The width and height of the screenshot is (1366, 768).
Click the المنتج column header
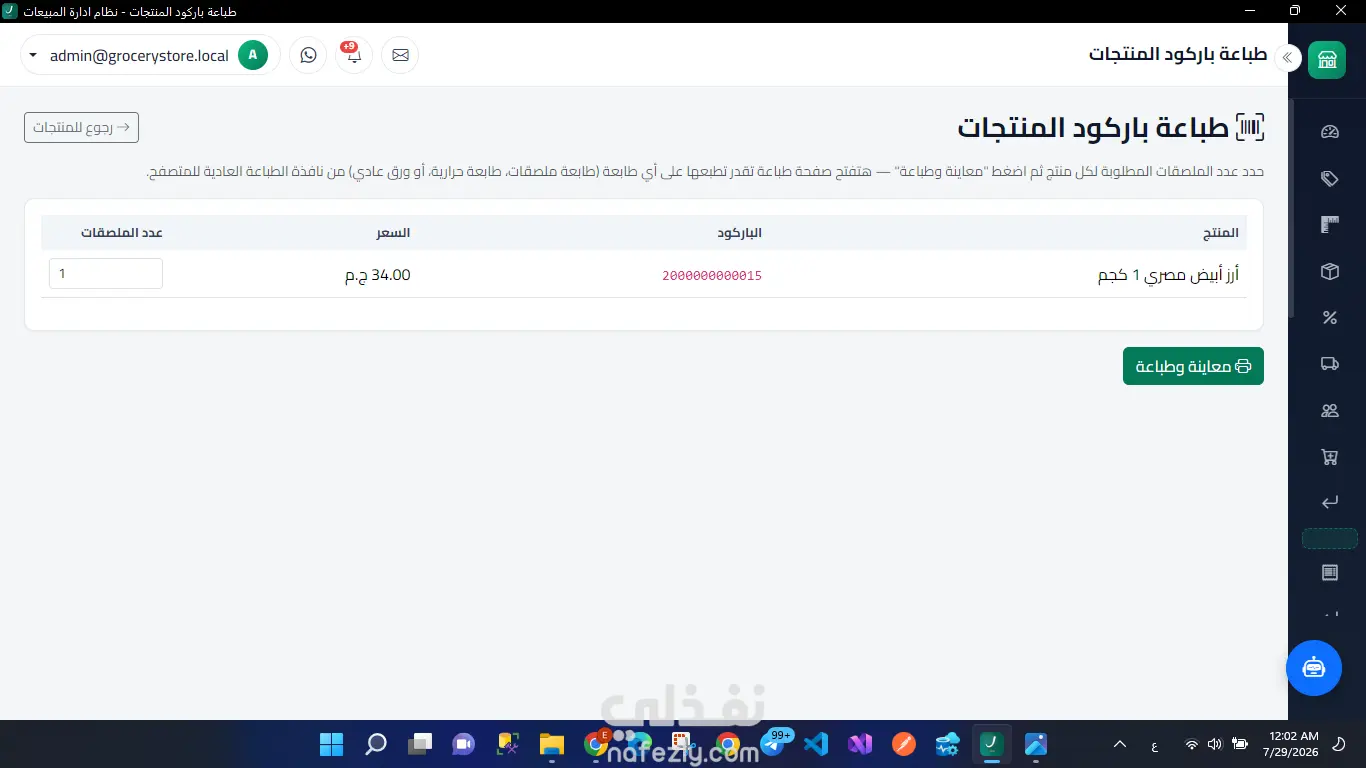[x=1221, y=233]
